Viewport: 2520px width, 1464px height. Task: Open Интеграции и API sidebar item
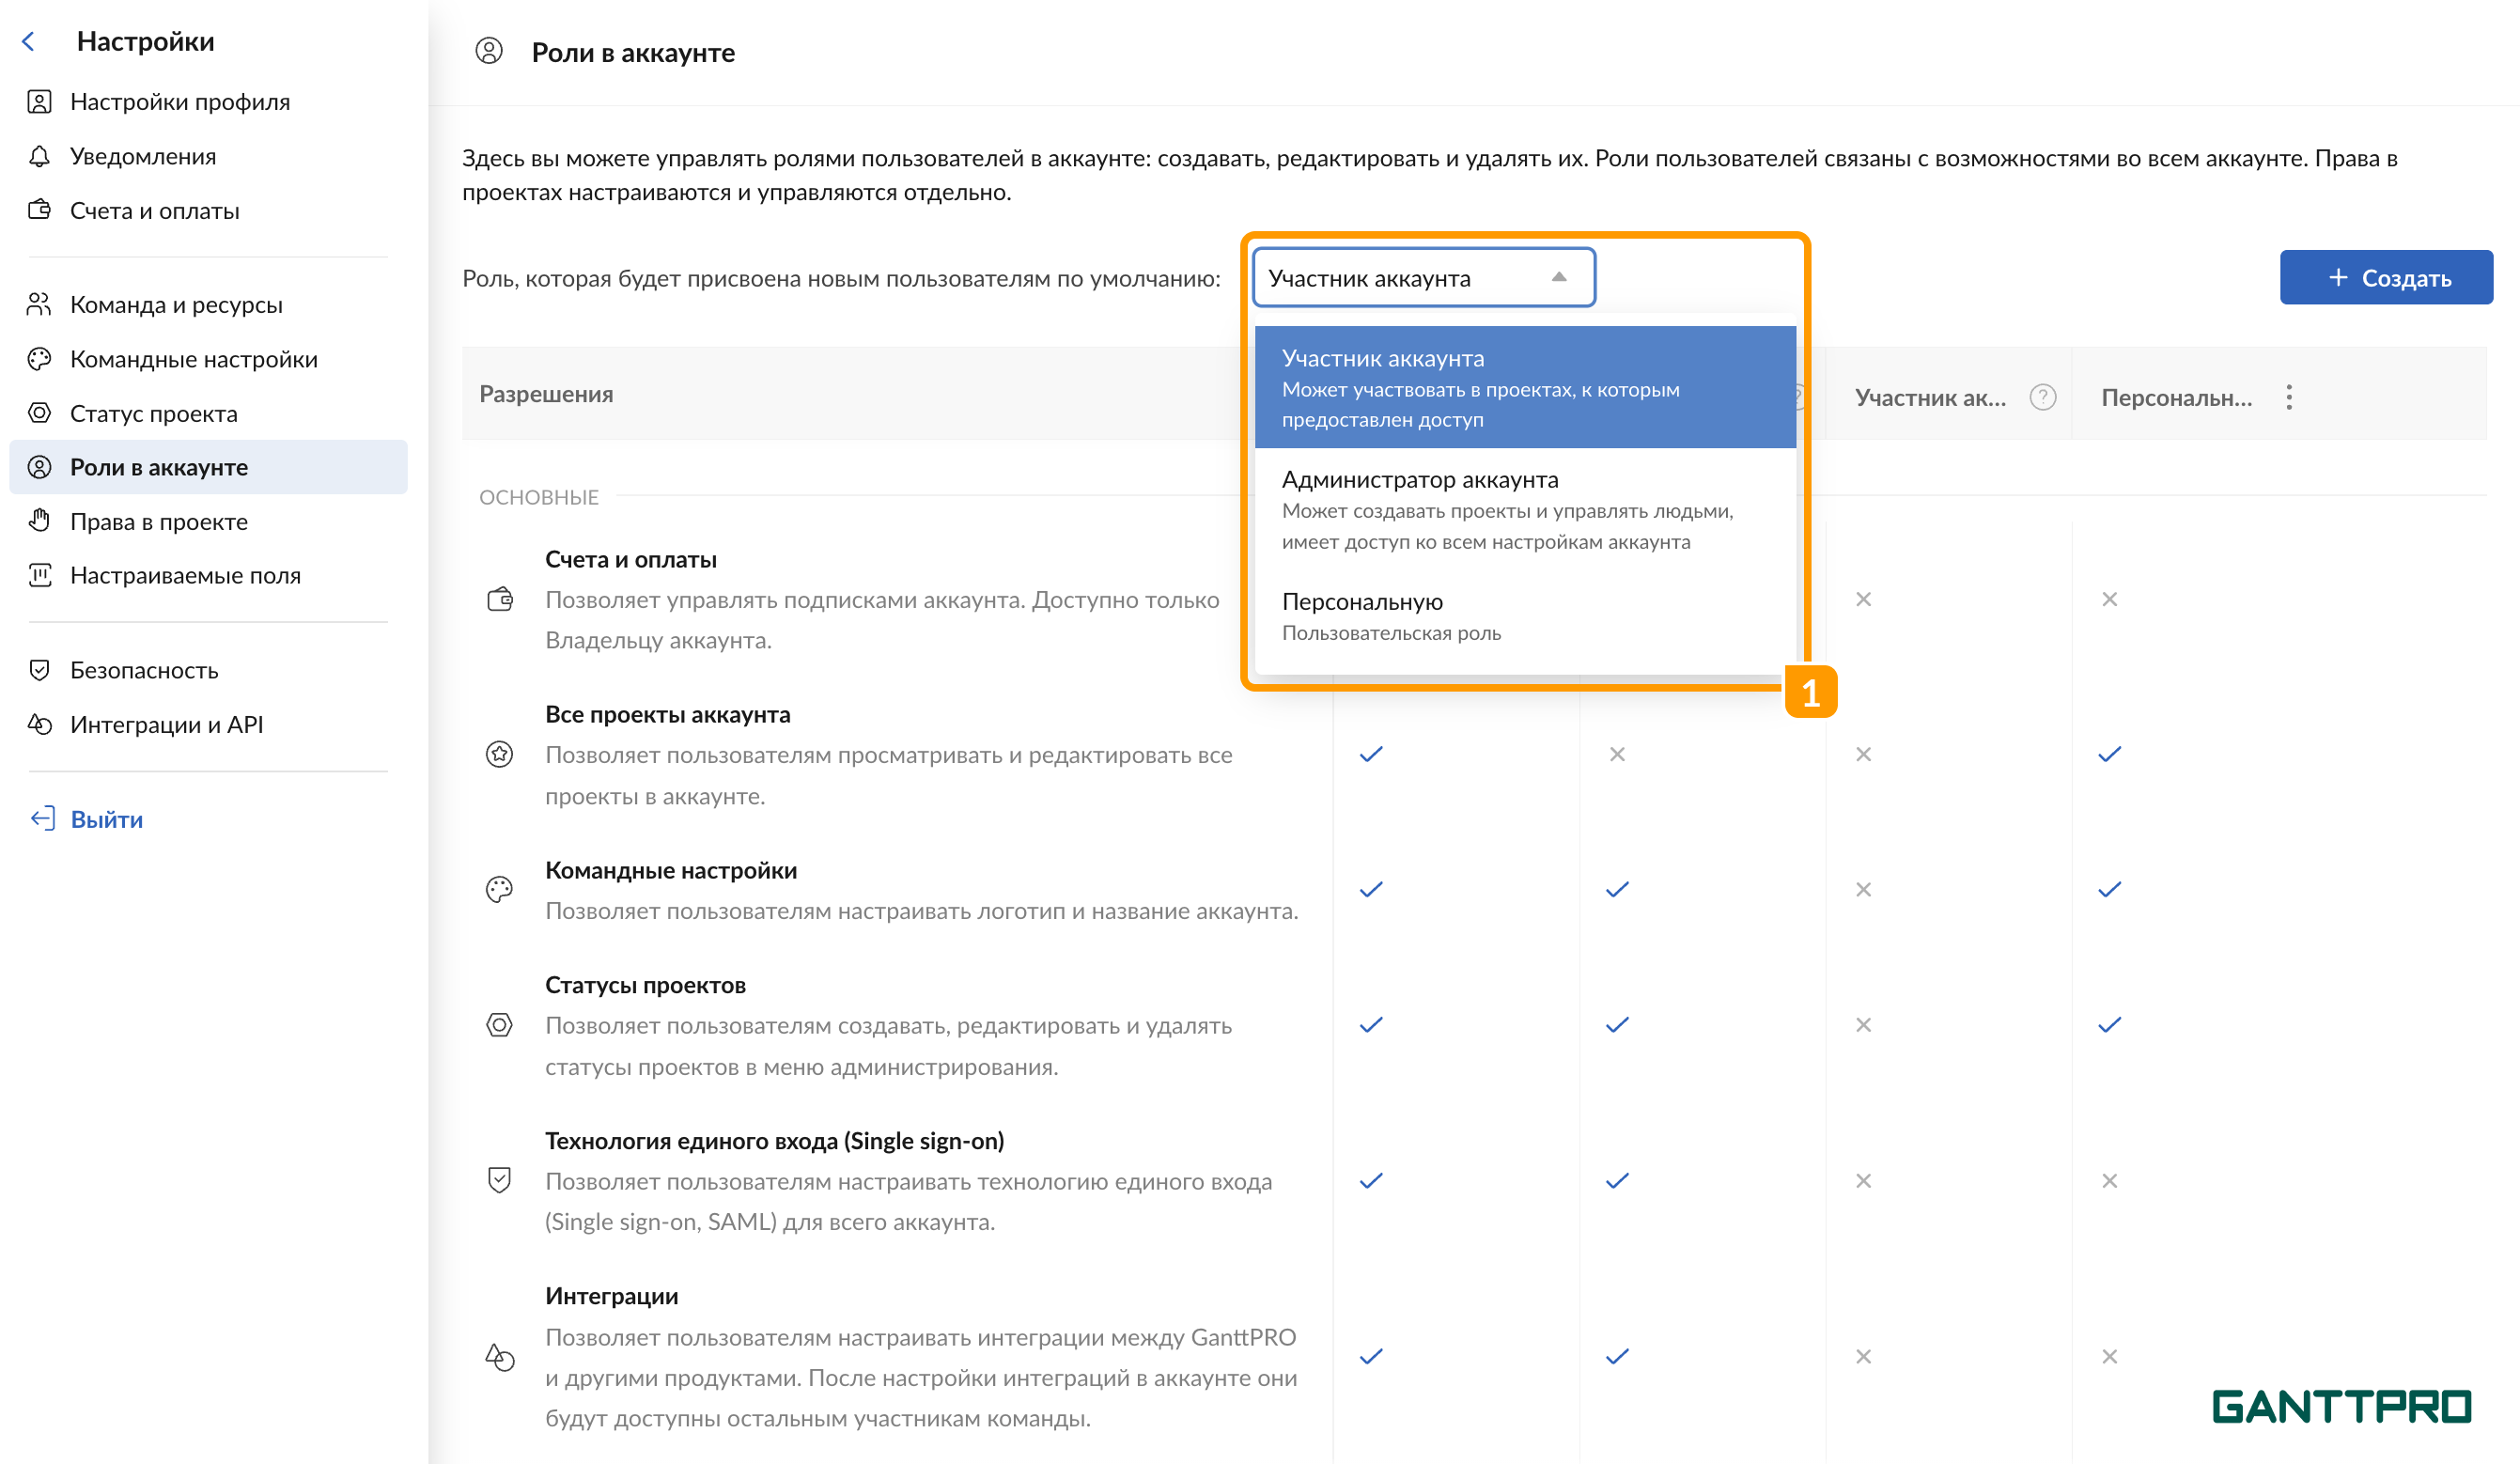(166, 724)
